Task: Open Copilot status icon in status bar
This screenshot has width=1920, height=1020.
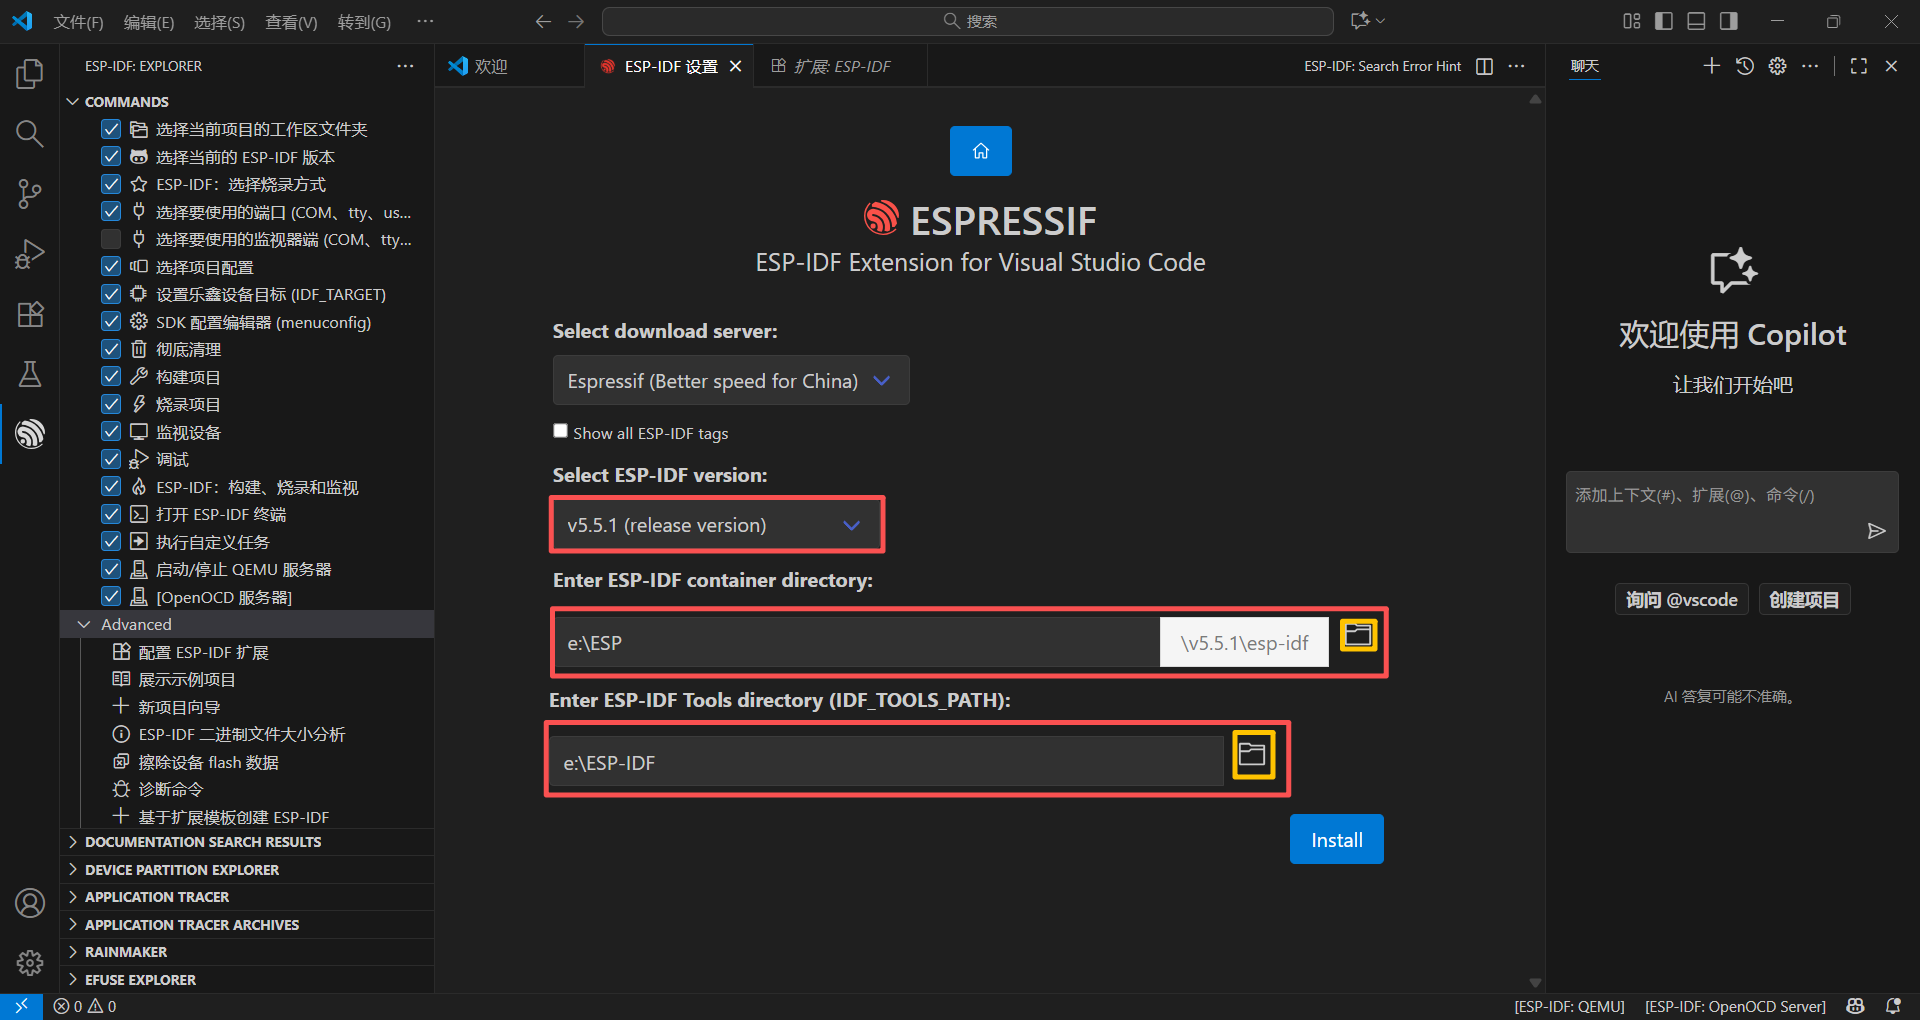Action: click(x=1856, y=1006)
